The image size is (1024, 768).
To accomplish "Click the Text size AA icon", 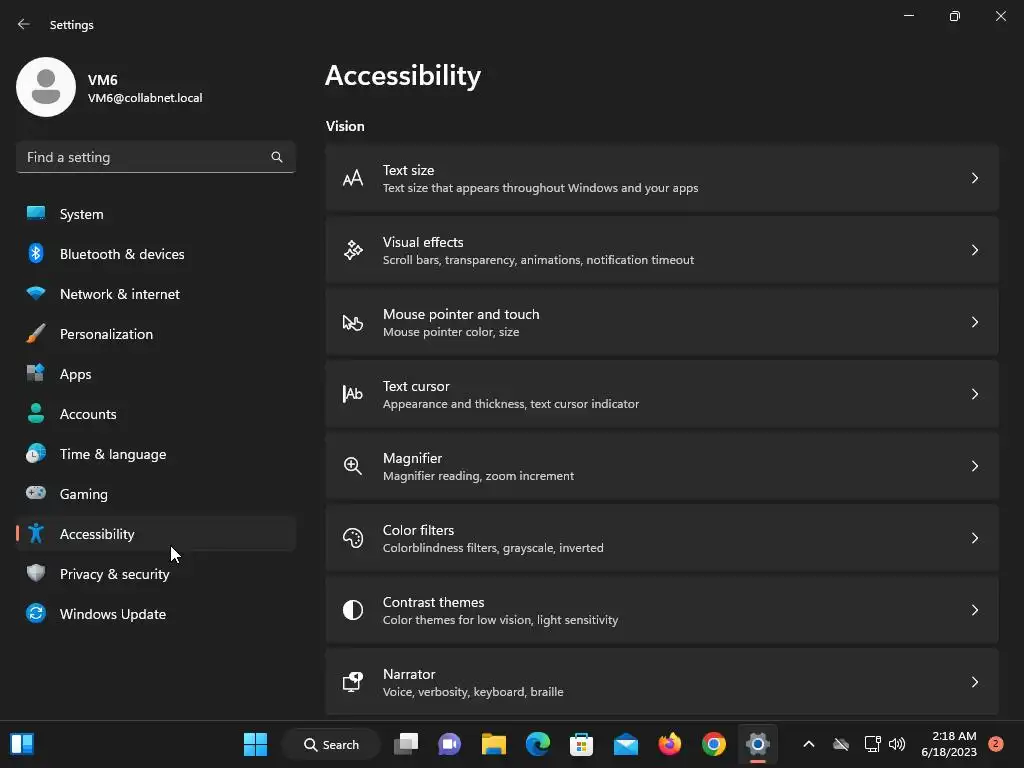I will (353, 178).
